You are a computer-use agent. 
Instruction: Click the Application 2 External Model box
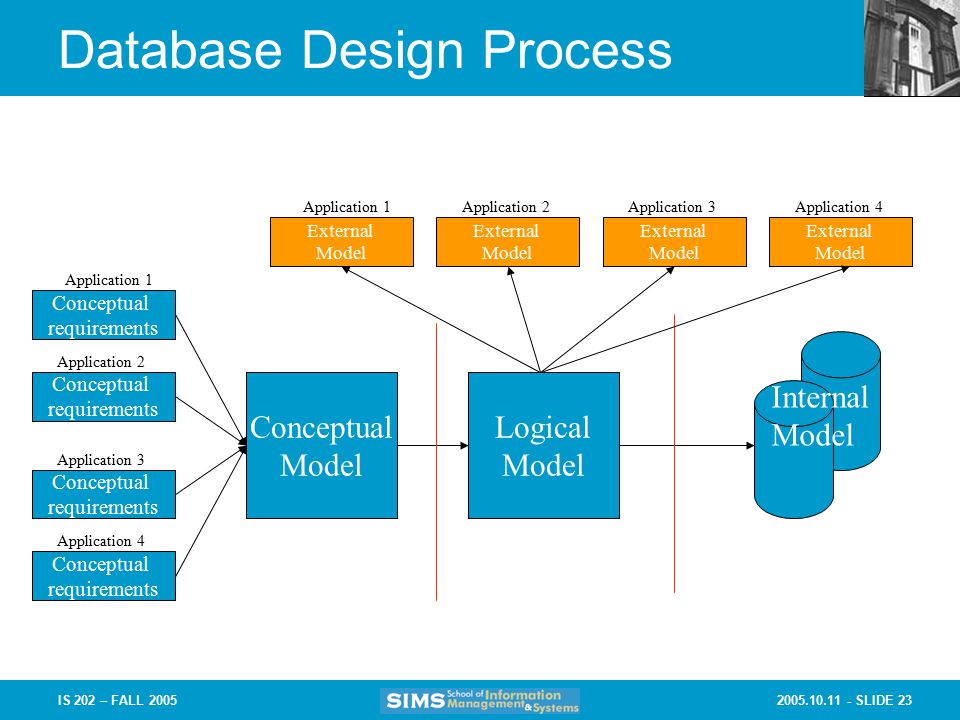coord(508,242)
